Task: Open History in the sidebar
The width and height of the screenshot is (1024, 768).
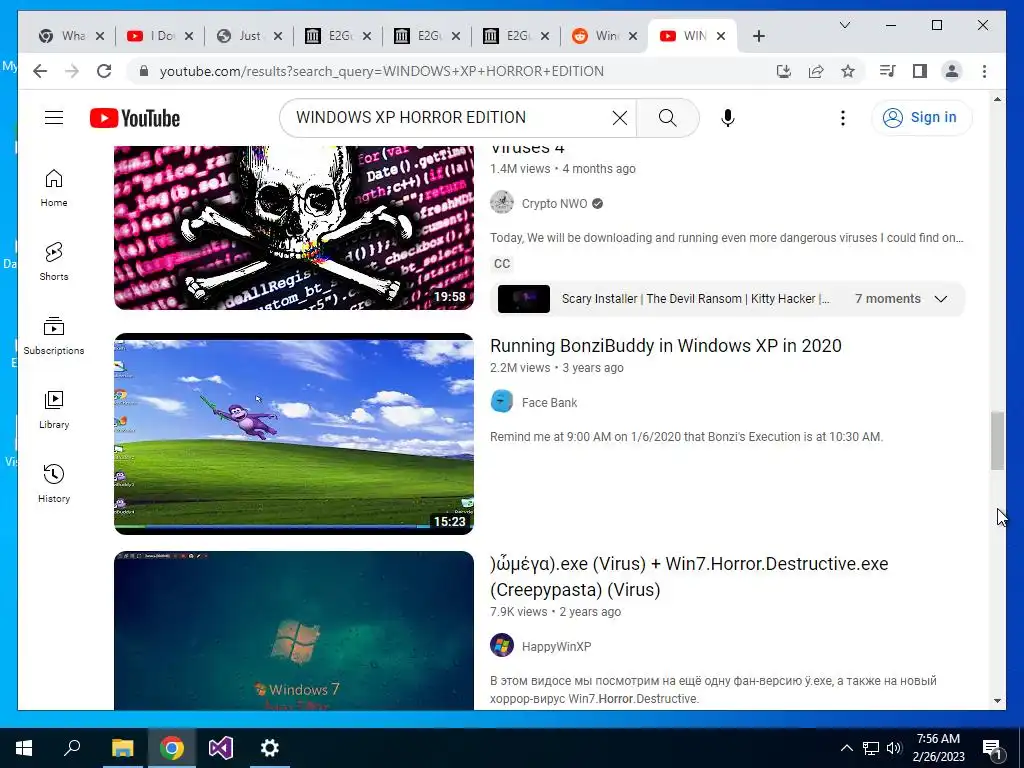Action: click(54, 483)
